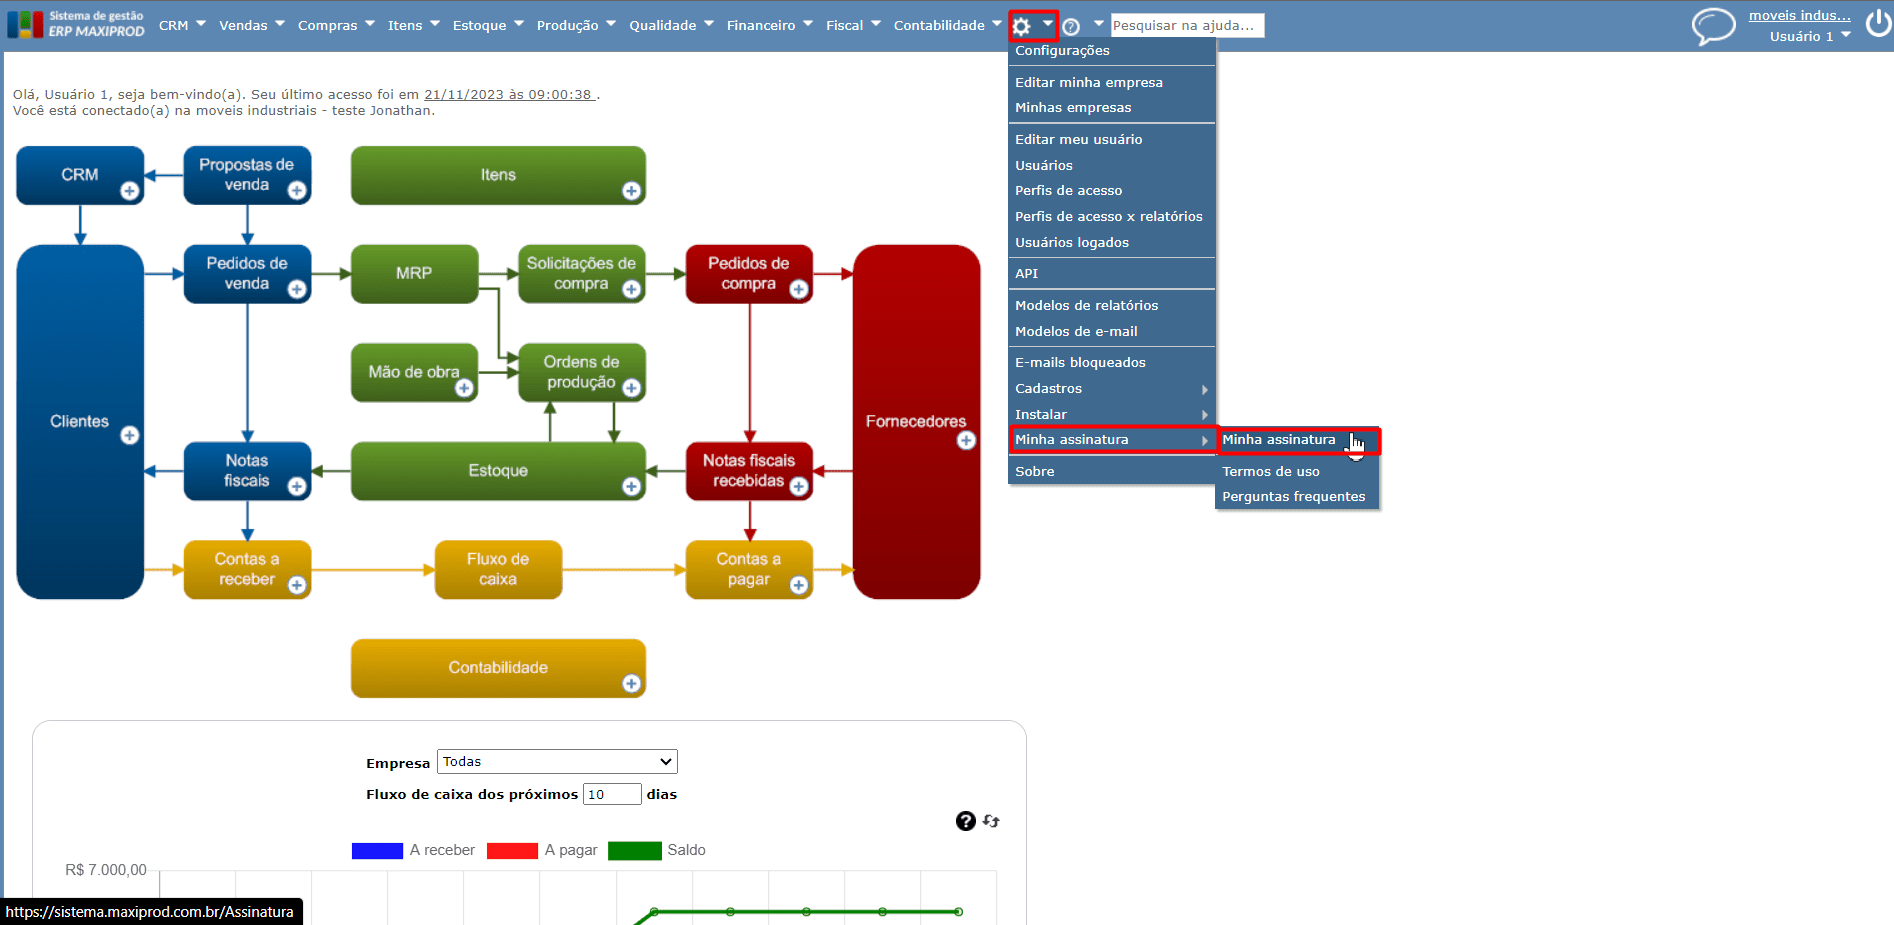
Task: Click the plus icon on Clientes block
Action: click(130, 435)
